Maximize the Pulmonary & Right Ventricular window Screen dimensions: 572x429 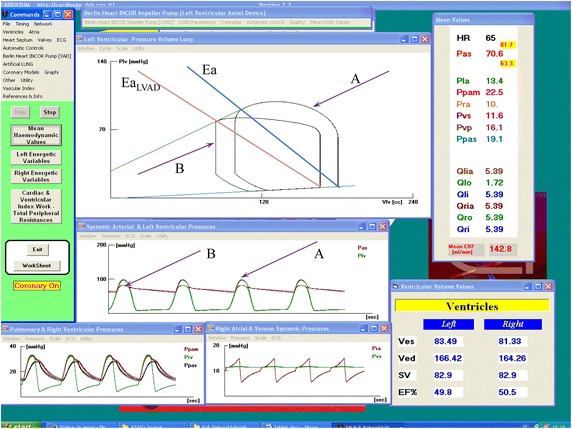coord(188,329)
